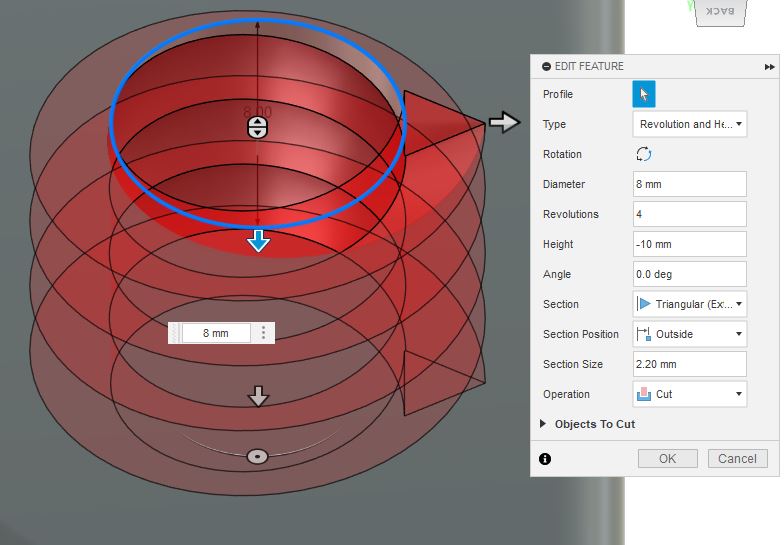The image size is (784, 545).
Task: Click the up-down revolutions manipulator handle
Action: click(258, 128)
